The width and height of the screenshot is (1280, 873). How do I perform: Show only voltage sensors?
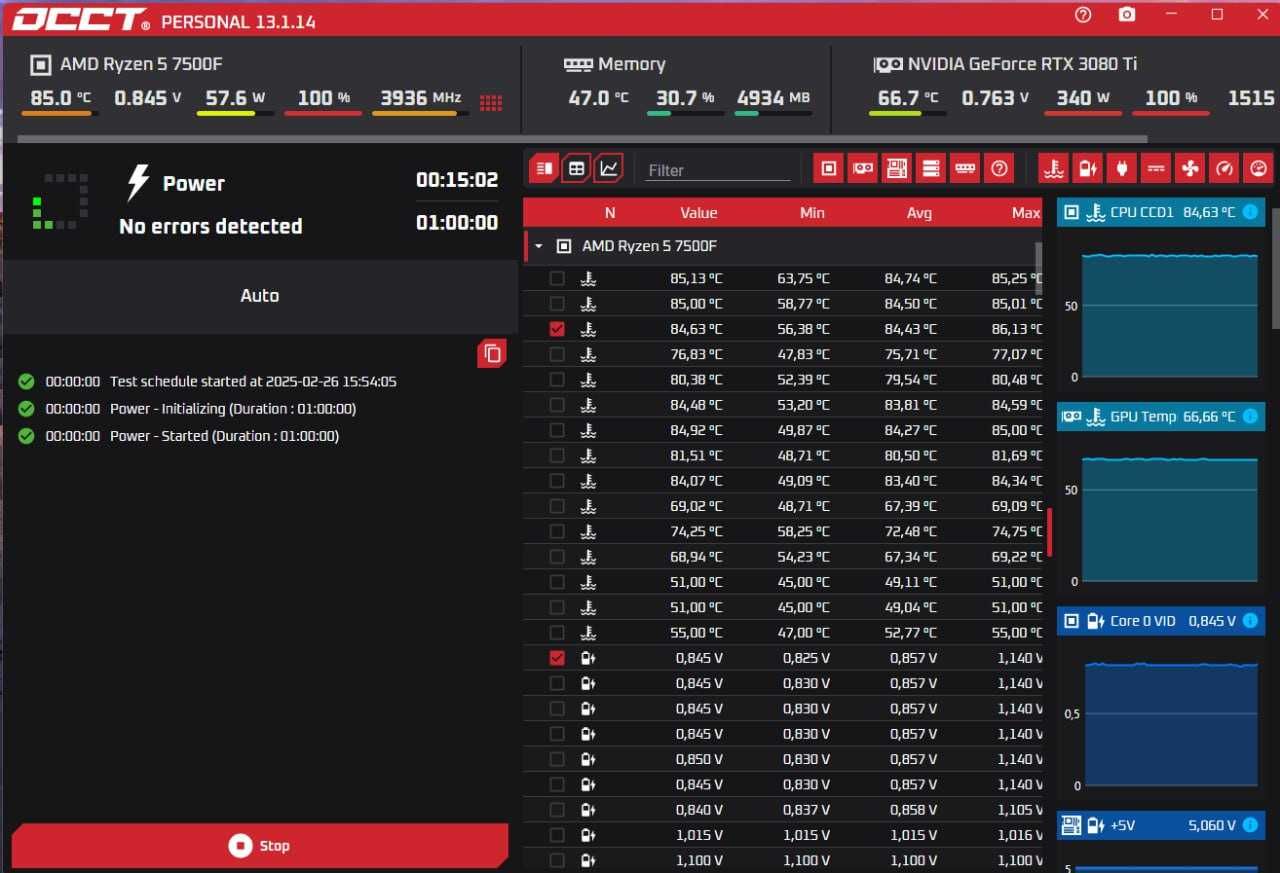pos(1087,168)
